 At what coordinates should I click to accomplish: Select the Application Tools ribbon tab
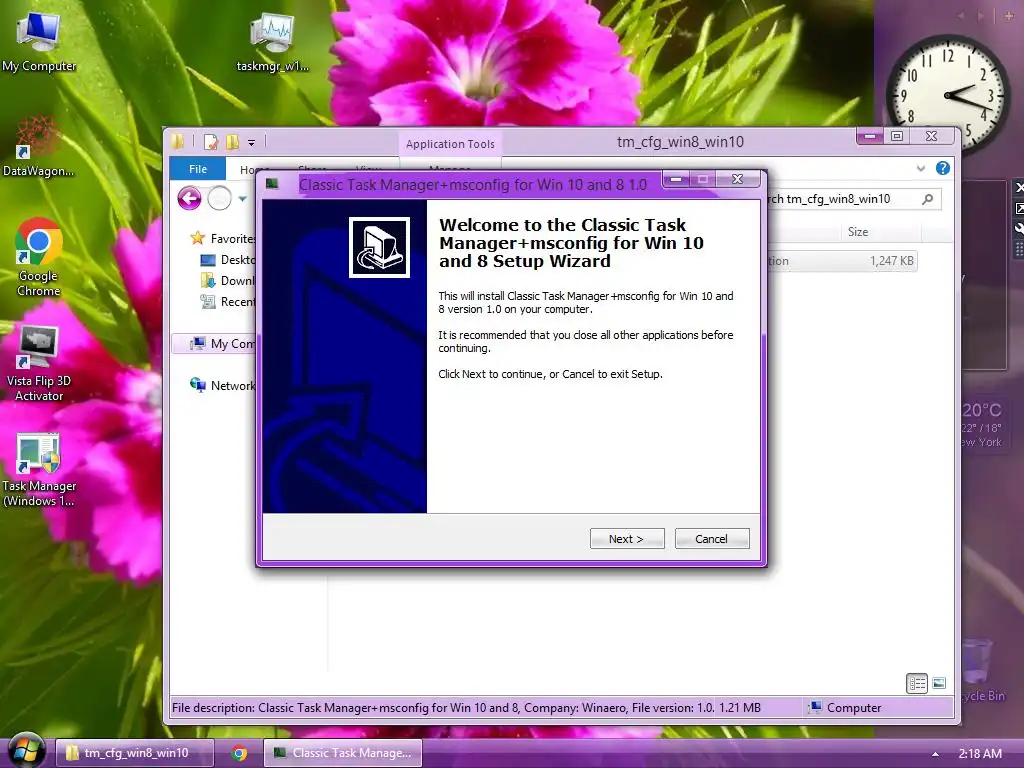pyautogui.click(x=450, y=144)
